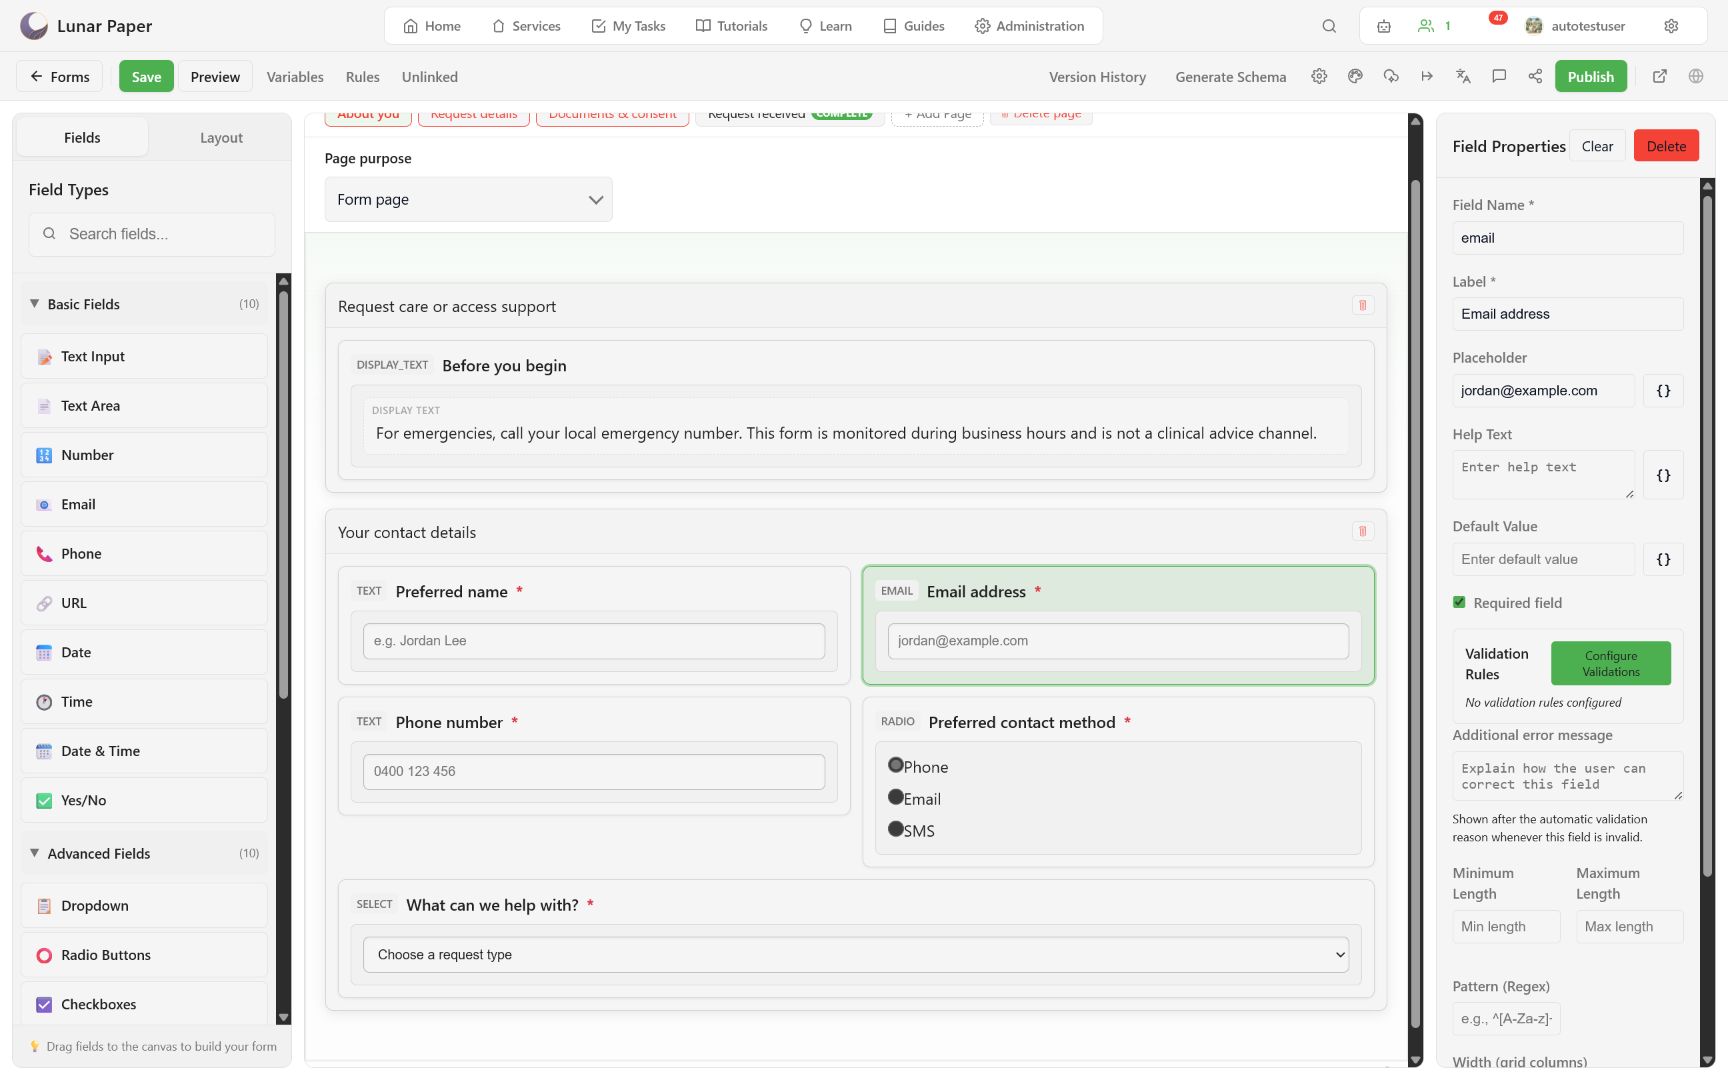
Task: Click Clear in Field Properties
Action: pos(1597,146)
